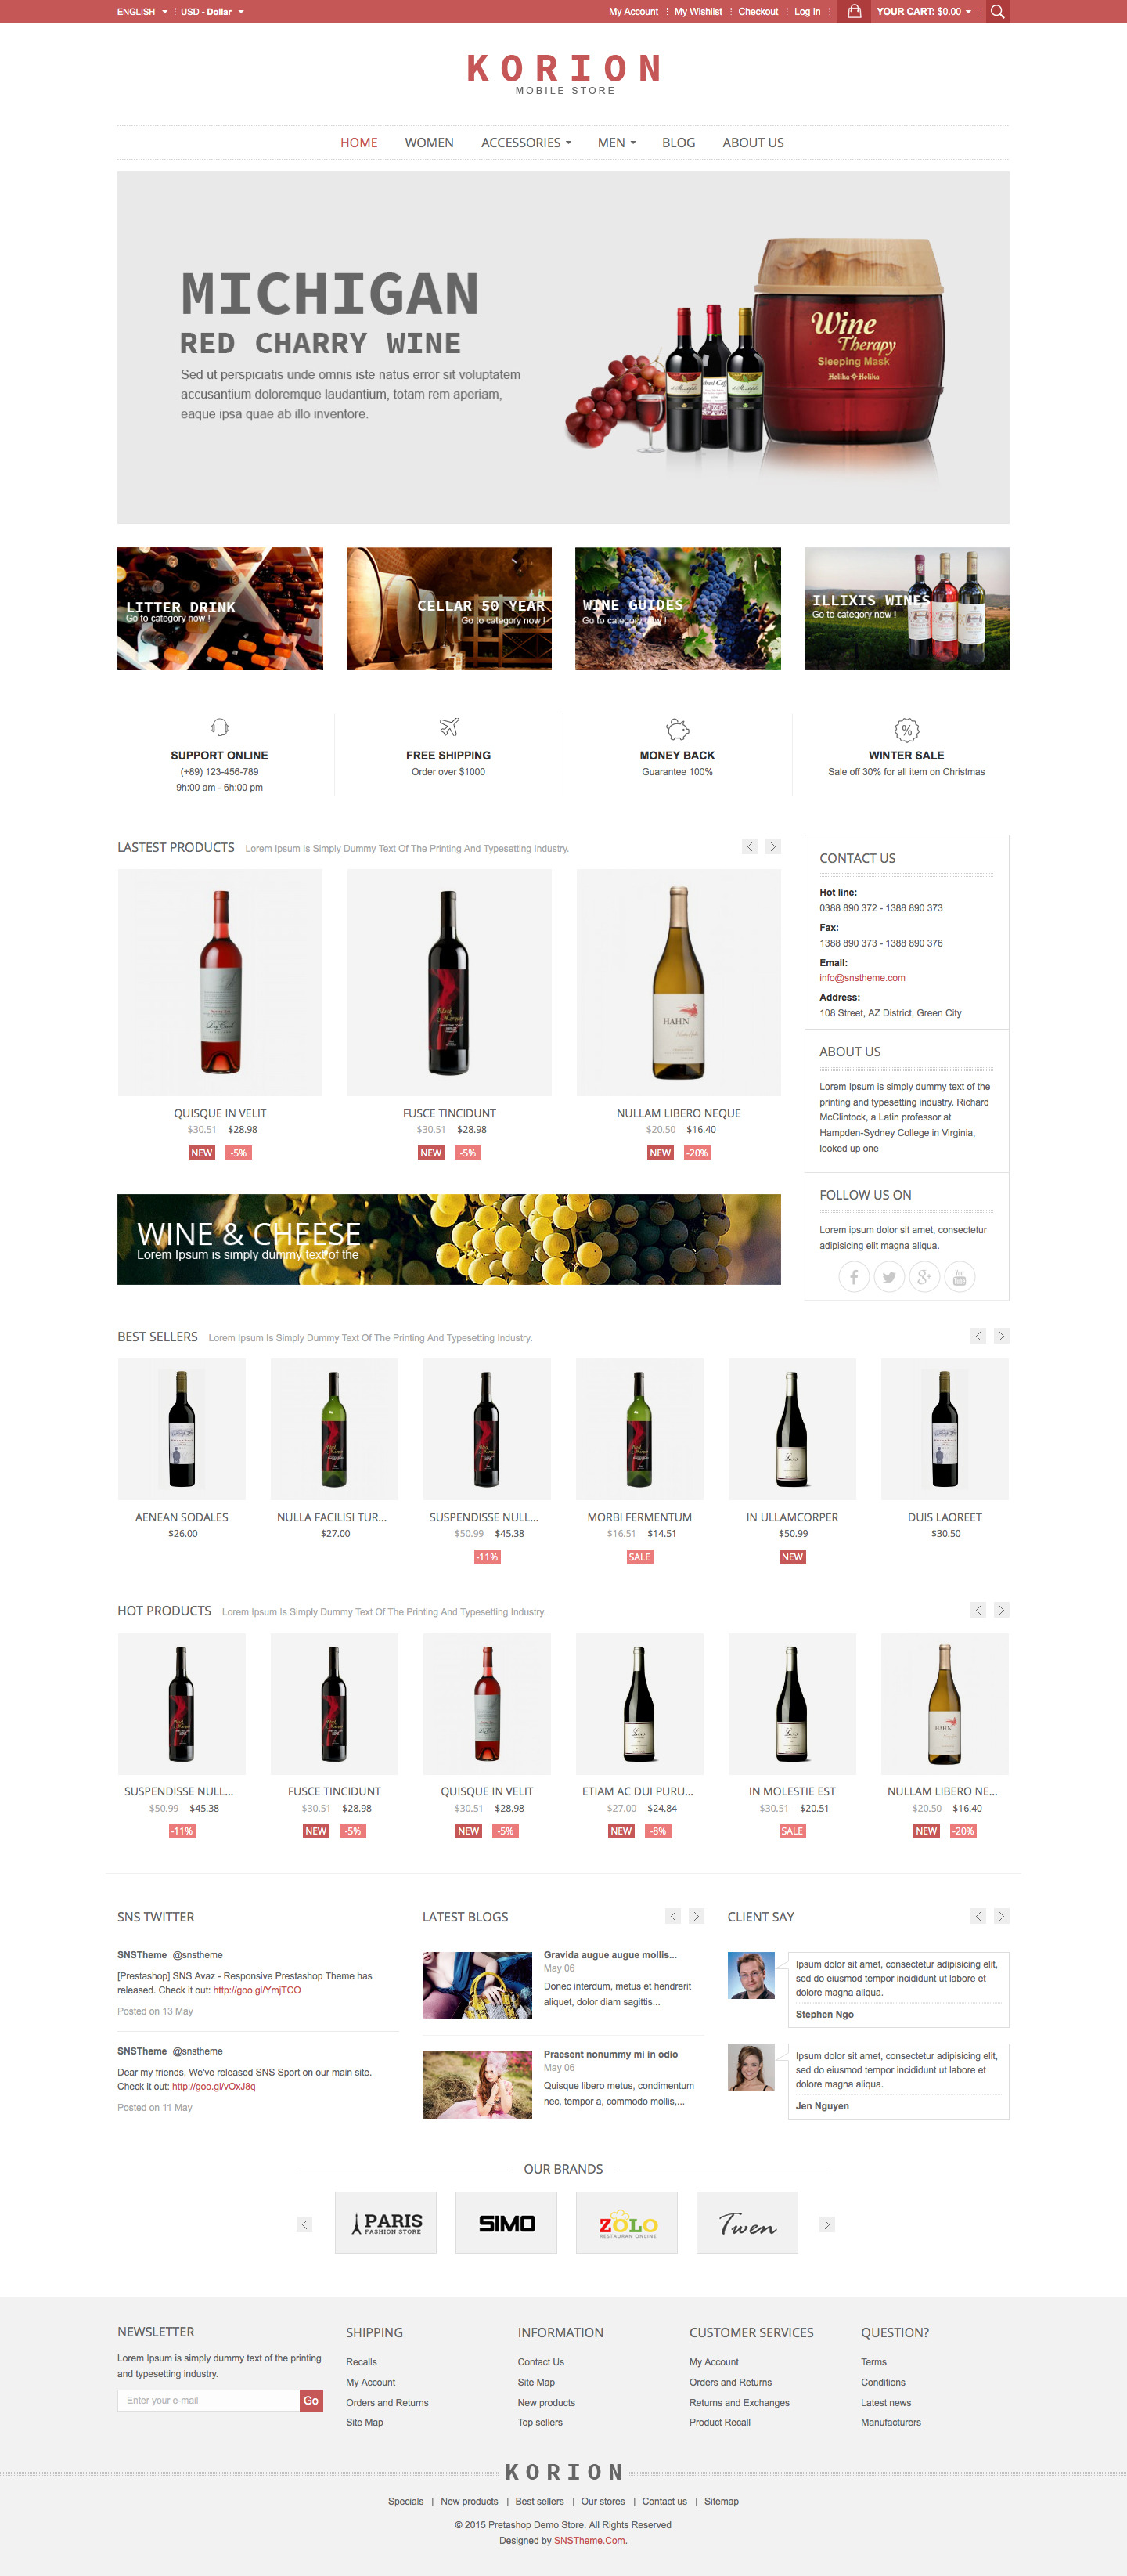
Task: Open the Twitter social icon
Action: pyautogui.click(x=889, y=1276)
